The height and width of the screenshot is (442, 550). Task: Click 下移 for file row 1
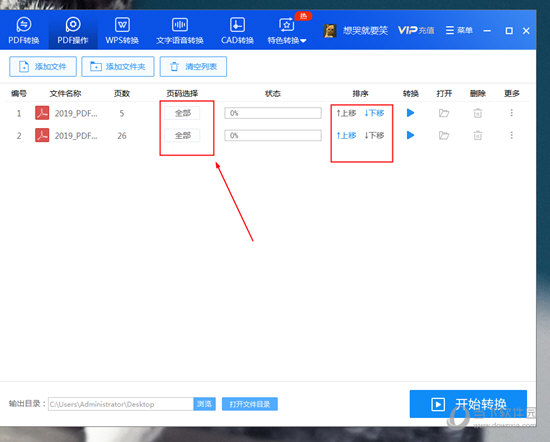click(x=374, y=113)
